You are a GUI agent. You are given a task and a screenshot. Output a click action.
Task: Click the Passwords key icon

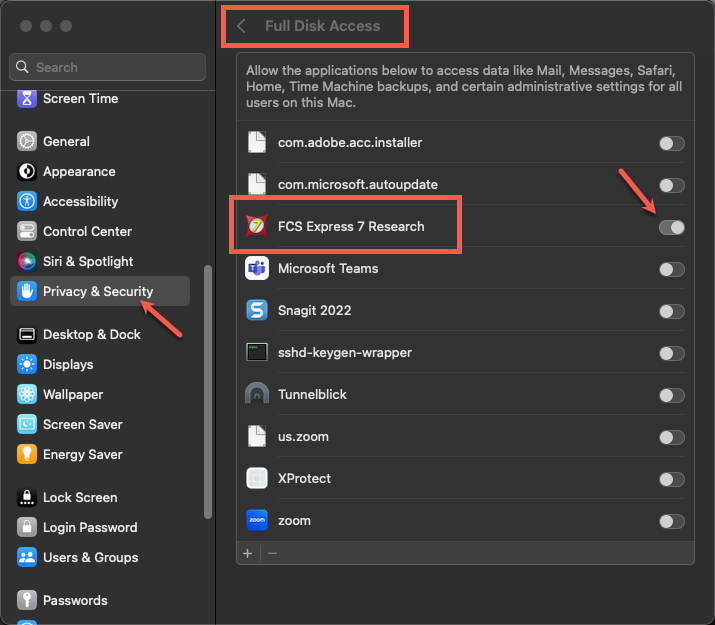[27, 600]
